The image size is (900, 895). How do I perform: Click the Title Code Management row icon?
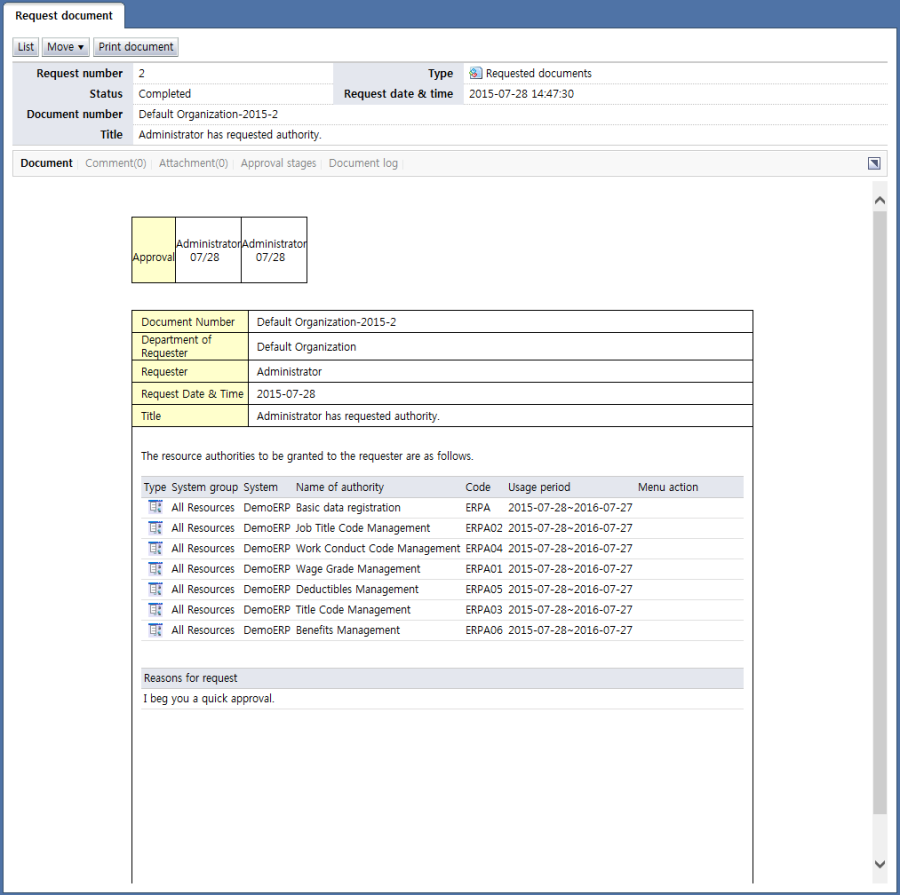[155, 610]
